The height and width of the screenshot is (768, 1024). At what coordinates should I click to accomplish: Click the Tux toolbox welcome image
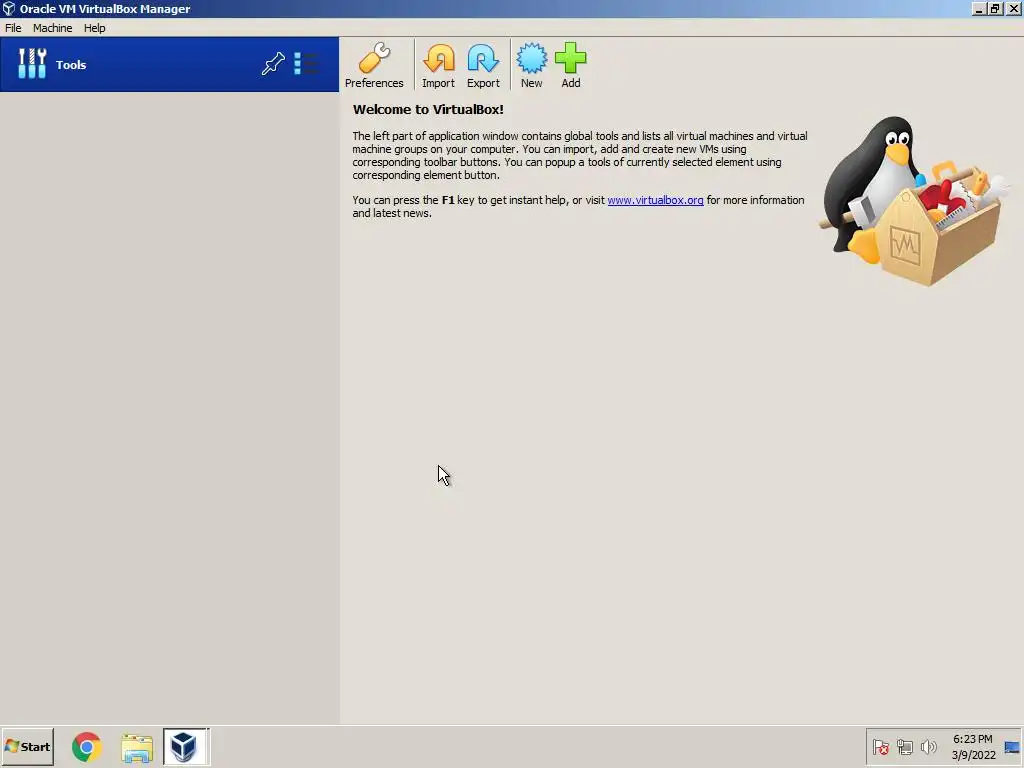click(x=914, y=201)
